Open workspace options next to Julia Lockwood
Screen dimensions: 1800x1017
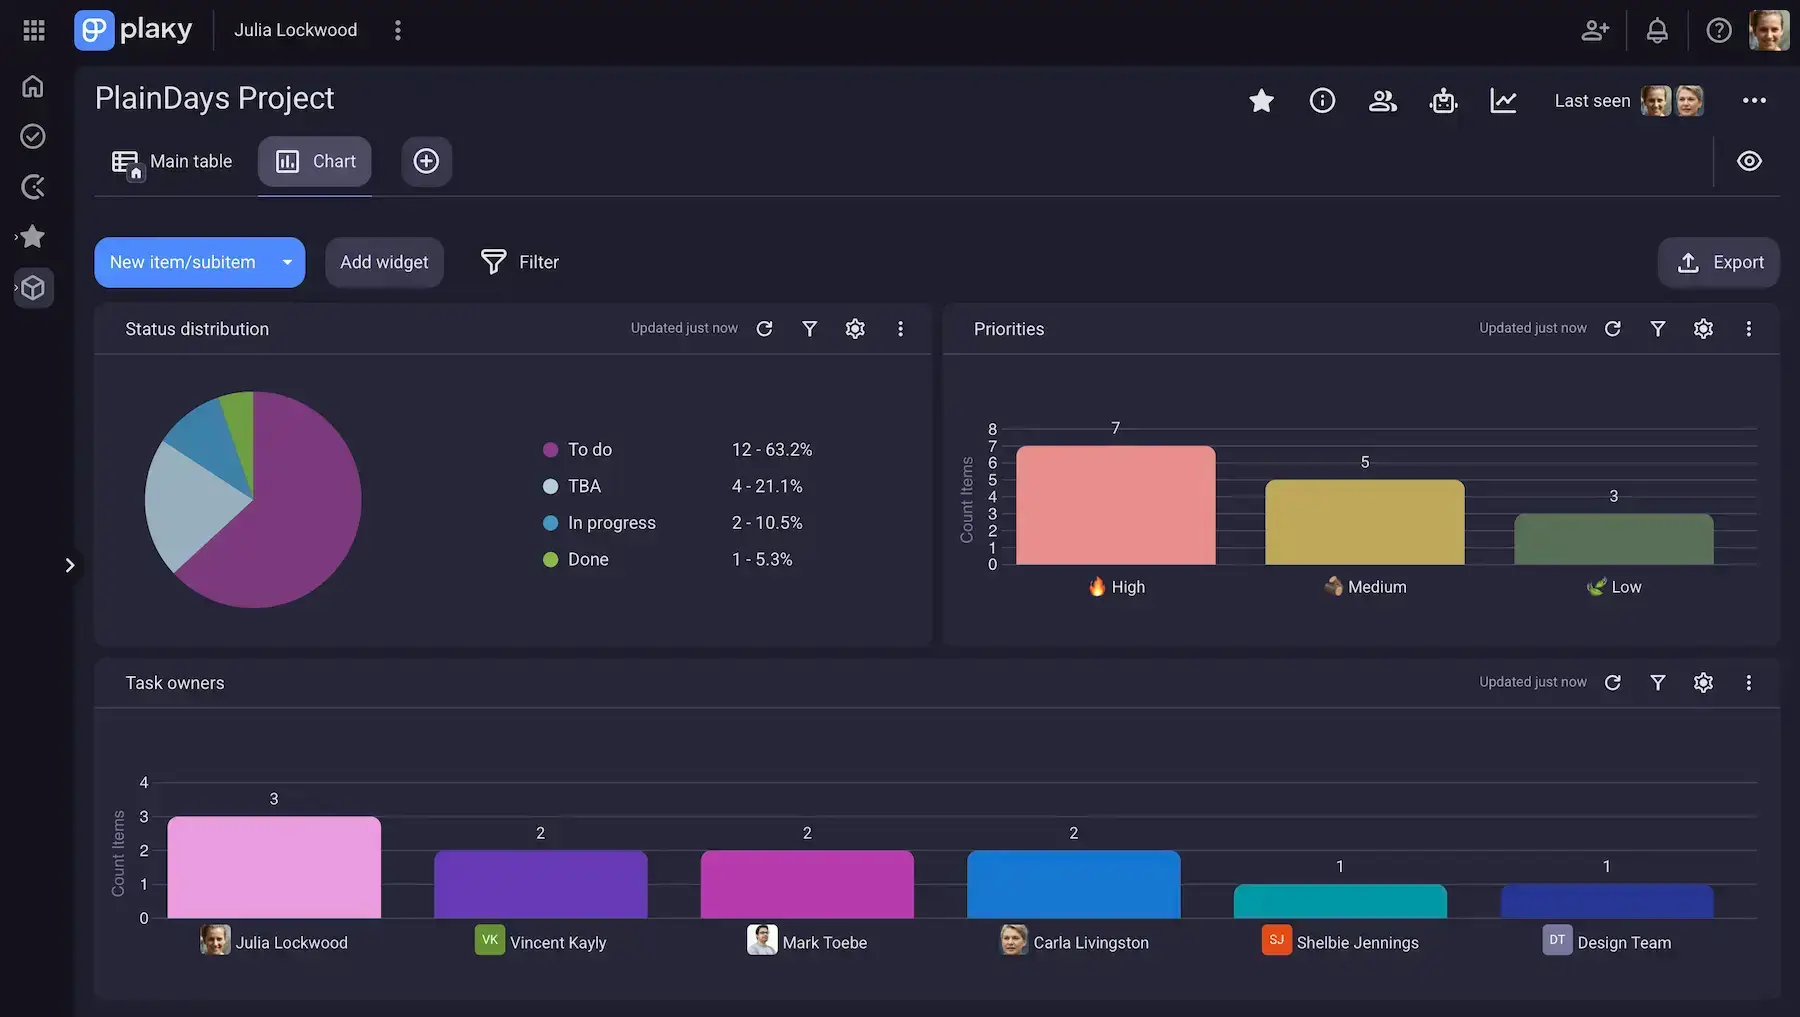tap(398, 30)
